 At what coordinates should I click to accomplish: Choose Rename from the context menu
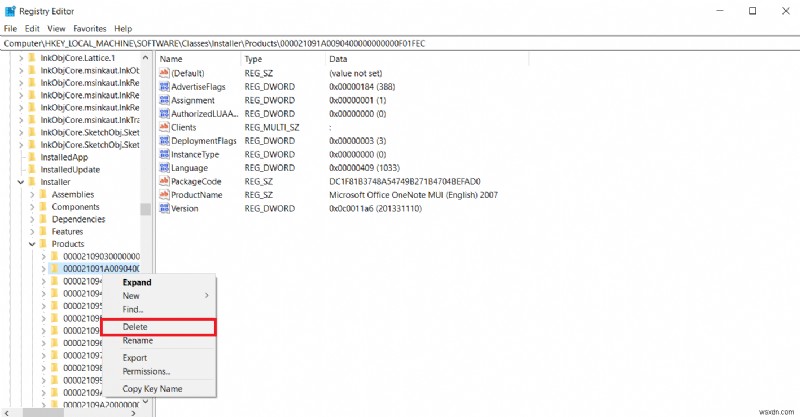pyautogui.click(x=159, y=340)
